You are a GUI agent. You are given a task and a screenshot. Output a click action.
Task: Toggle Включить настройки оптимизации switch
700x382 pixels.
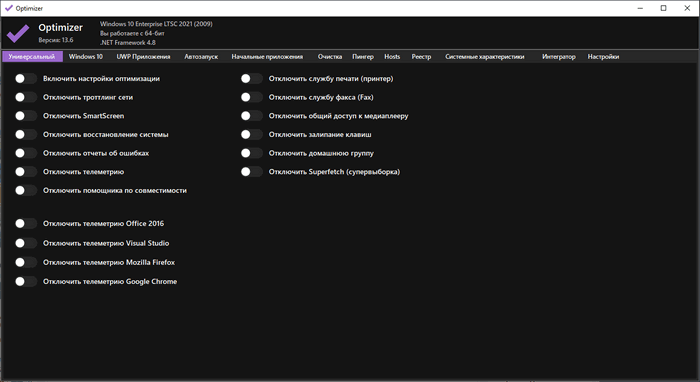click(x=25, y=79)
